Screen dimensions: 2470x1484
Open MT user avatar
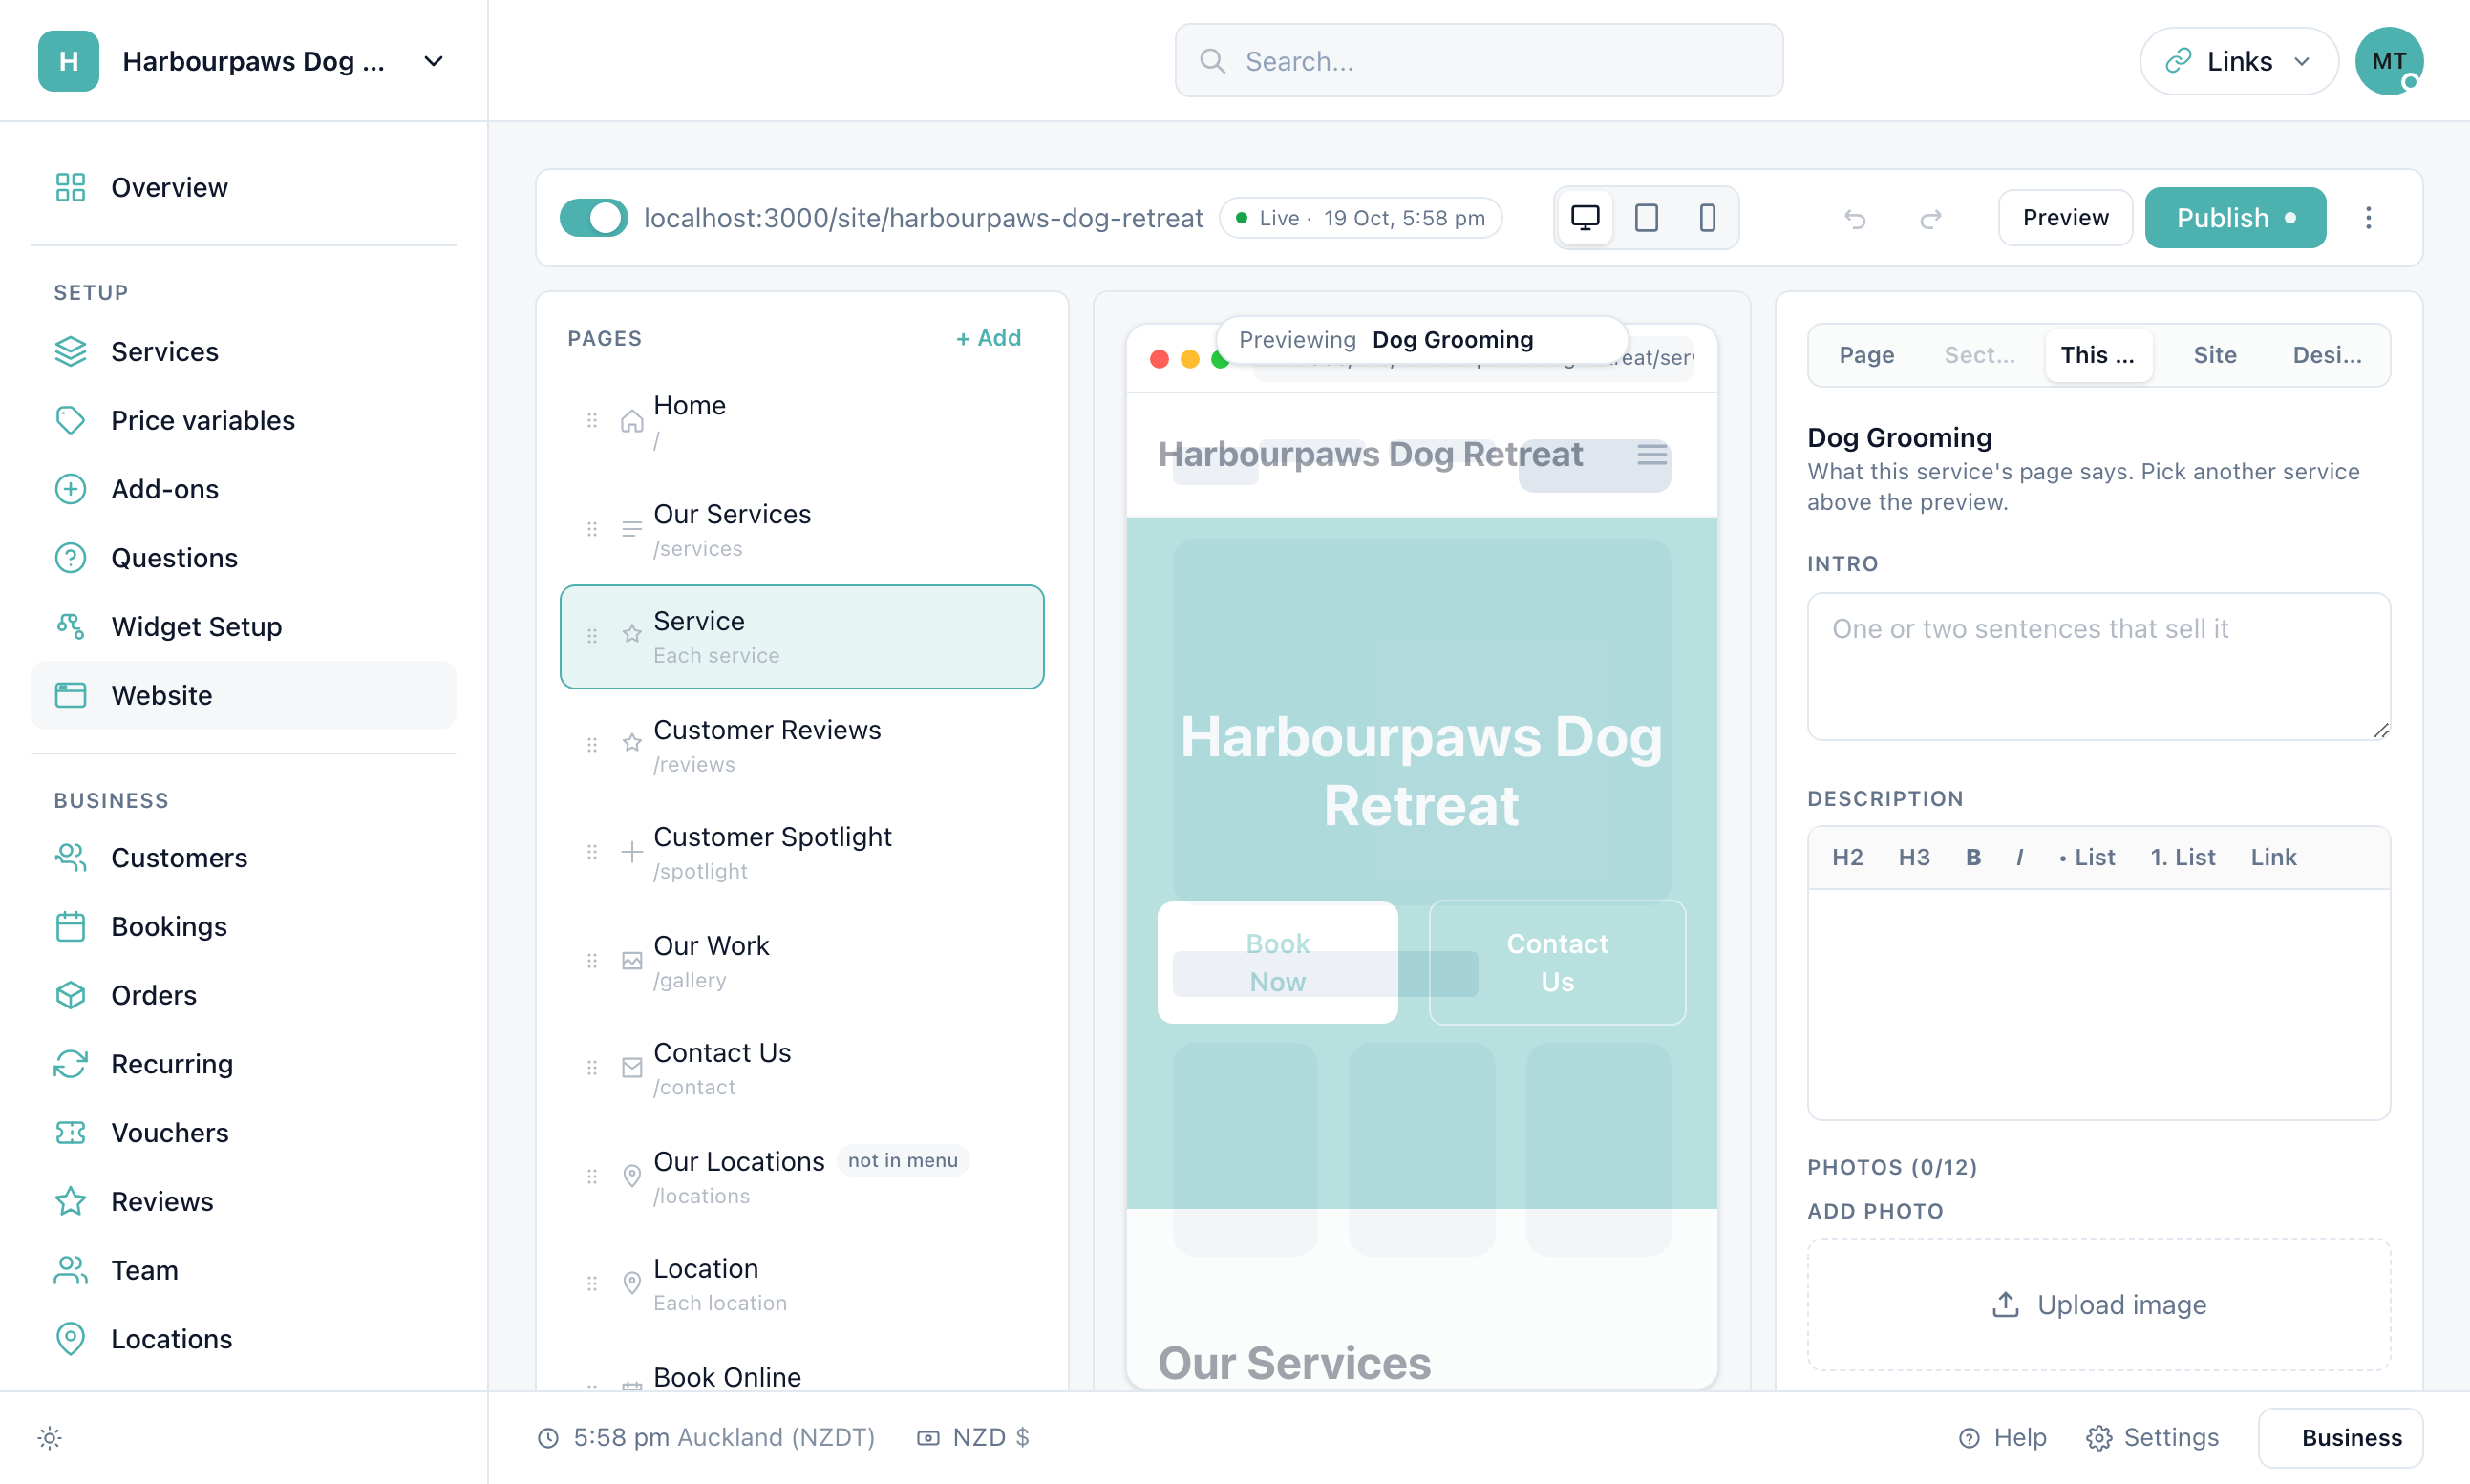tap(2388, 61)
